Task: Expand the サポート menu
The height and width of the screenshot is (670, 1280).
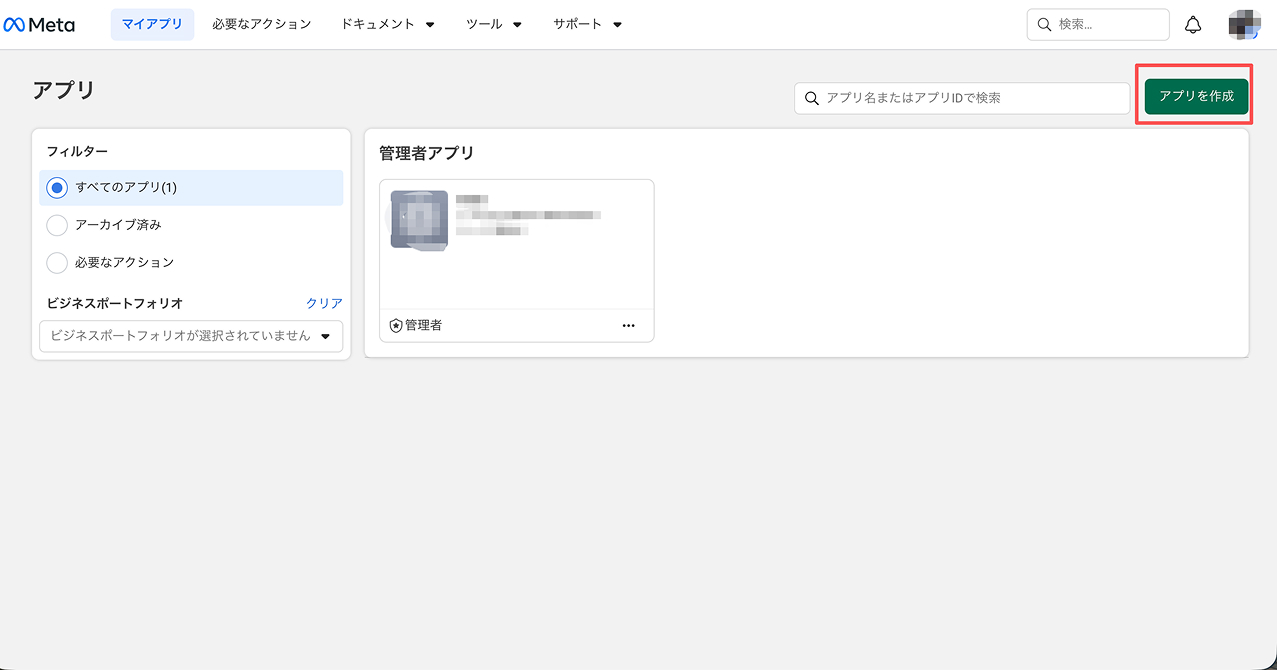Action: click(587, 24)
